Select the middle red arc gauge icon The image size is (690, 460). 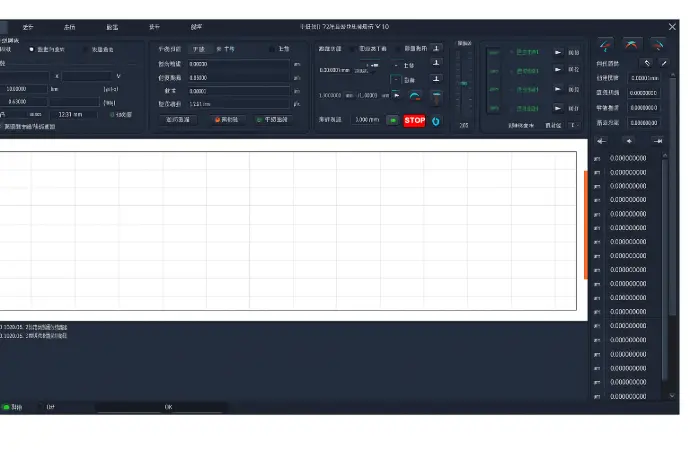pyautogui.click(x=631, y=43)
